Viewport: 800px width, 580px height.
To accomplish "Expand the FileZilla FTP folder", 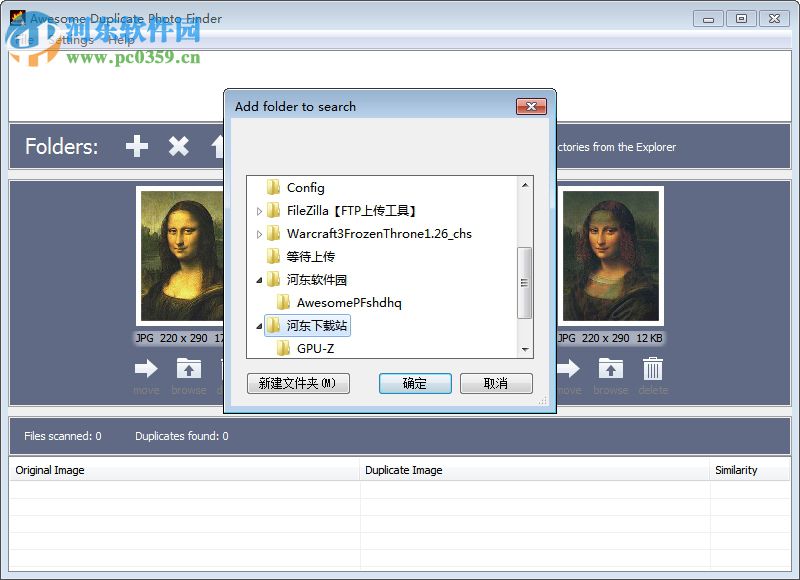I will pos(259,210).
